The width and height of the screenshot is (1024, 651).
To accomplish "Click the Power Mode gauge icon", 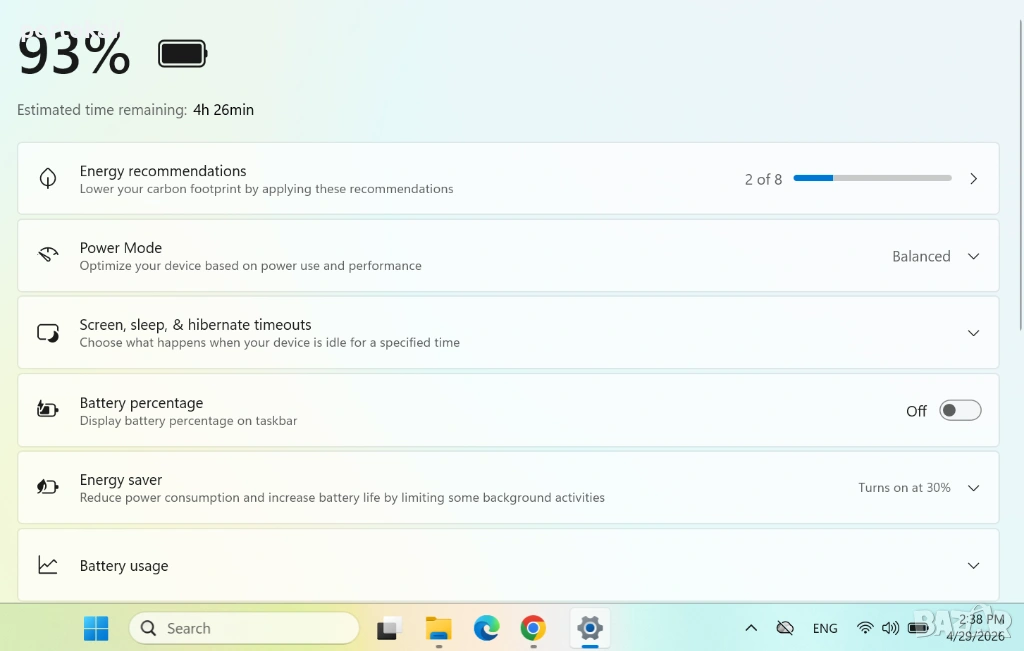I will tap(48, 255).
